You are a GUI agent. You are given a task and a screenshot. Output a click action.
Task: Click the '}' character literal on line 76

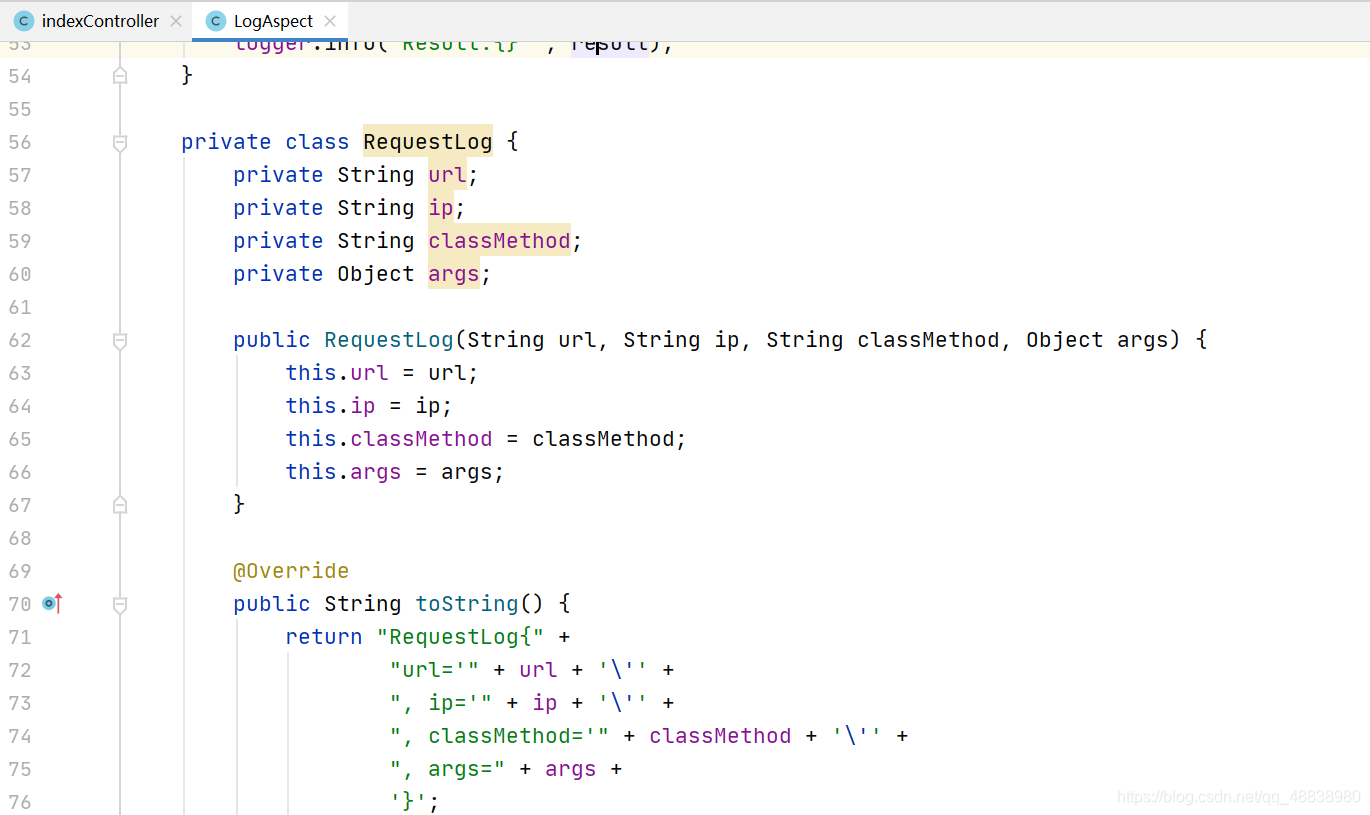point(409,802)
